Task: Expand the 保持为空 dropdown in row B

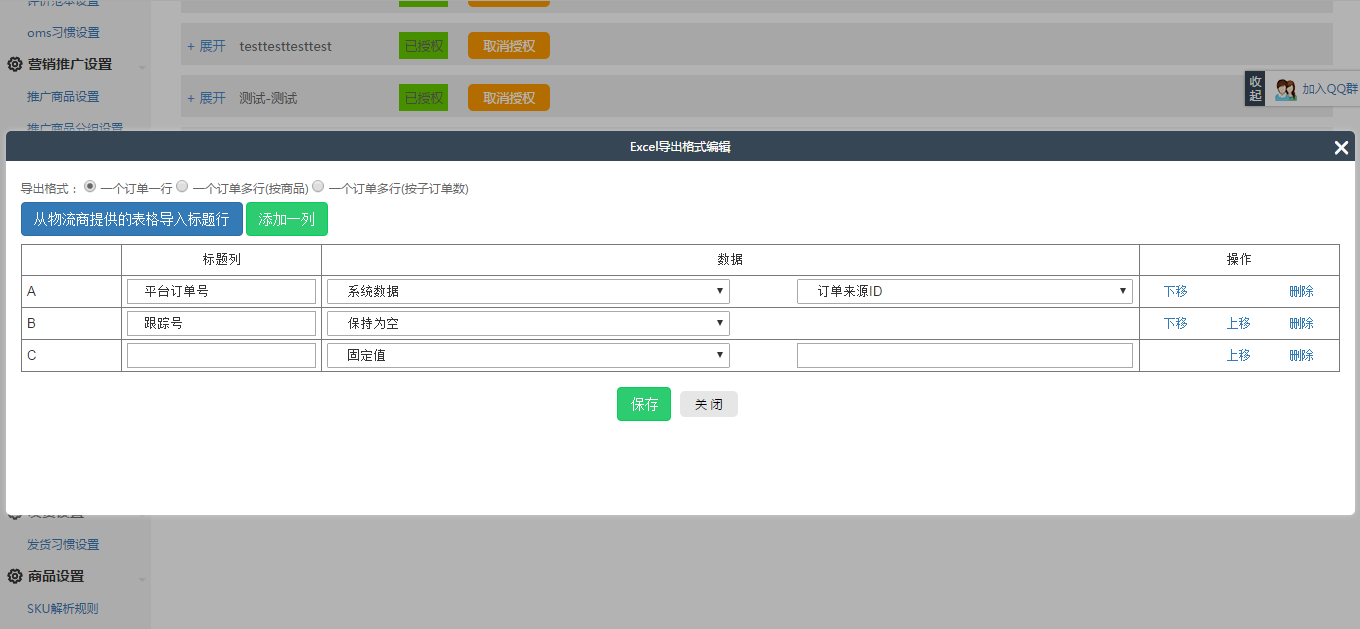Action: coord(528,323)
